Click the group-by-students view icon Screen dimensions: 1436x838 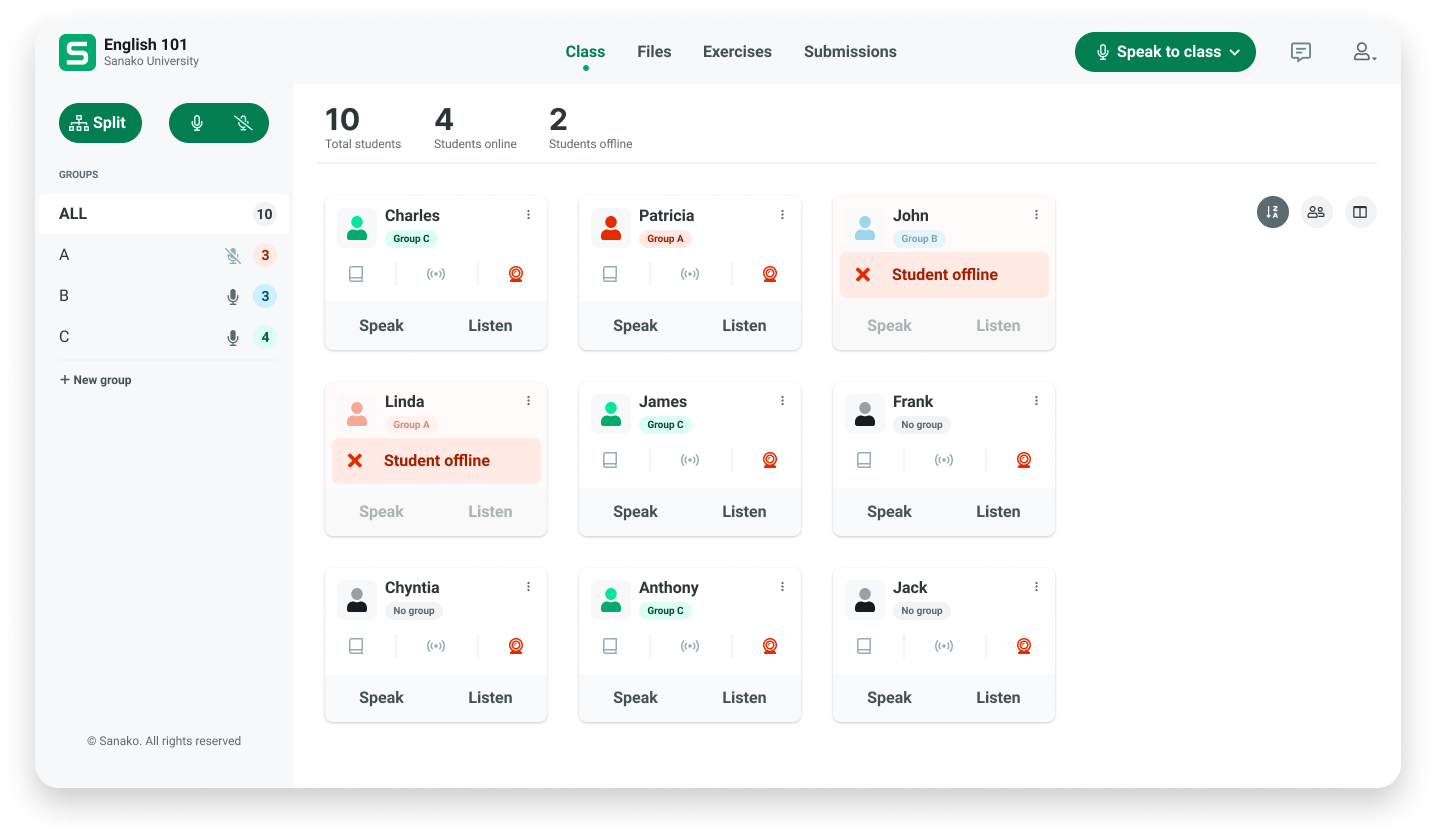[x=1316, y=212]
